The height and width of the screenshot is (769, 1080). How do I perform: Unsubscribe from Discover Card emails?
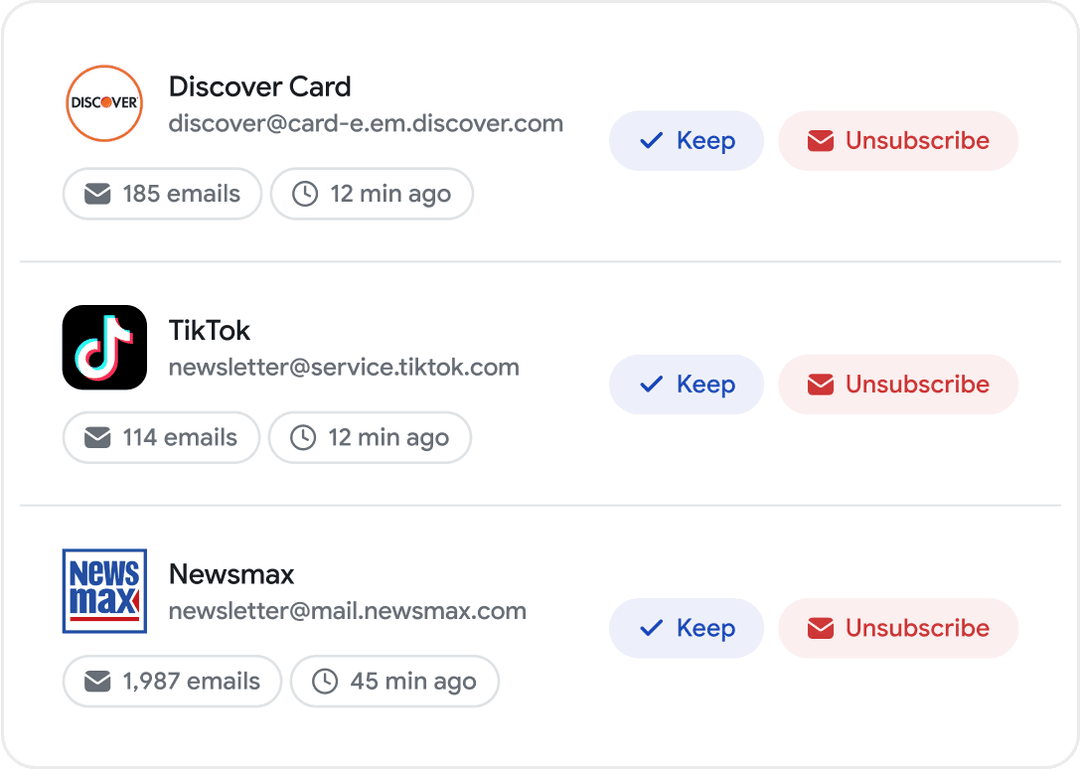(x=898, y=141)
